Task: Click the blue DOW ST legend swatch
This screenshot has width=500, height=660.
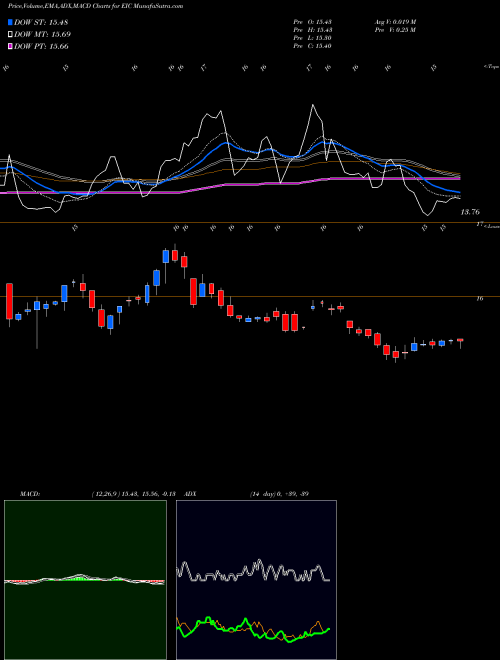Action: click(10, 22)
